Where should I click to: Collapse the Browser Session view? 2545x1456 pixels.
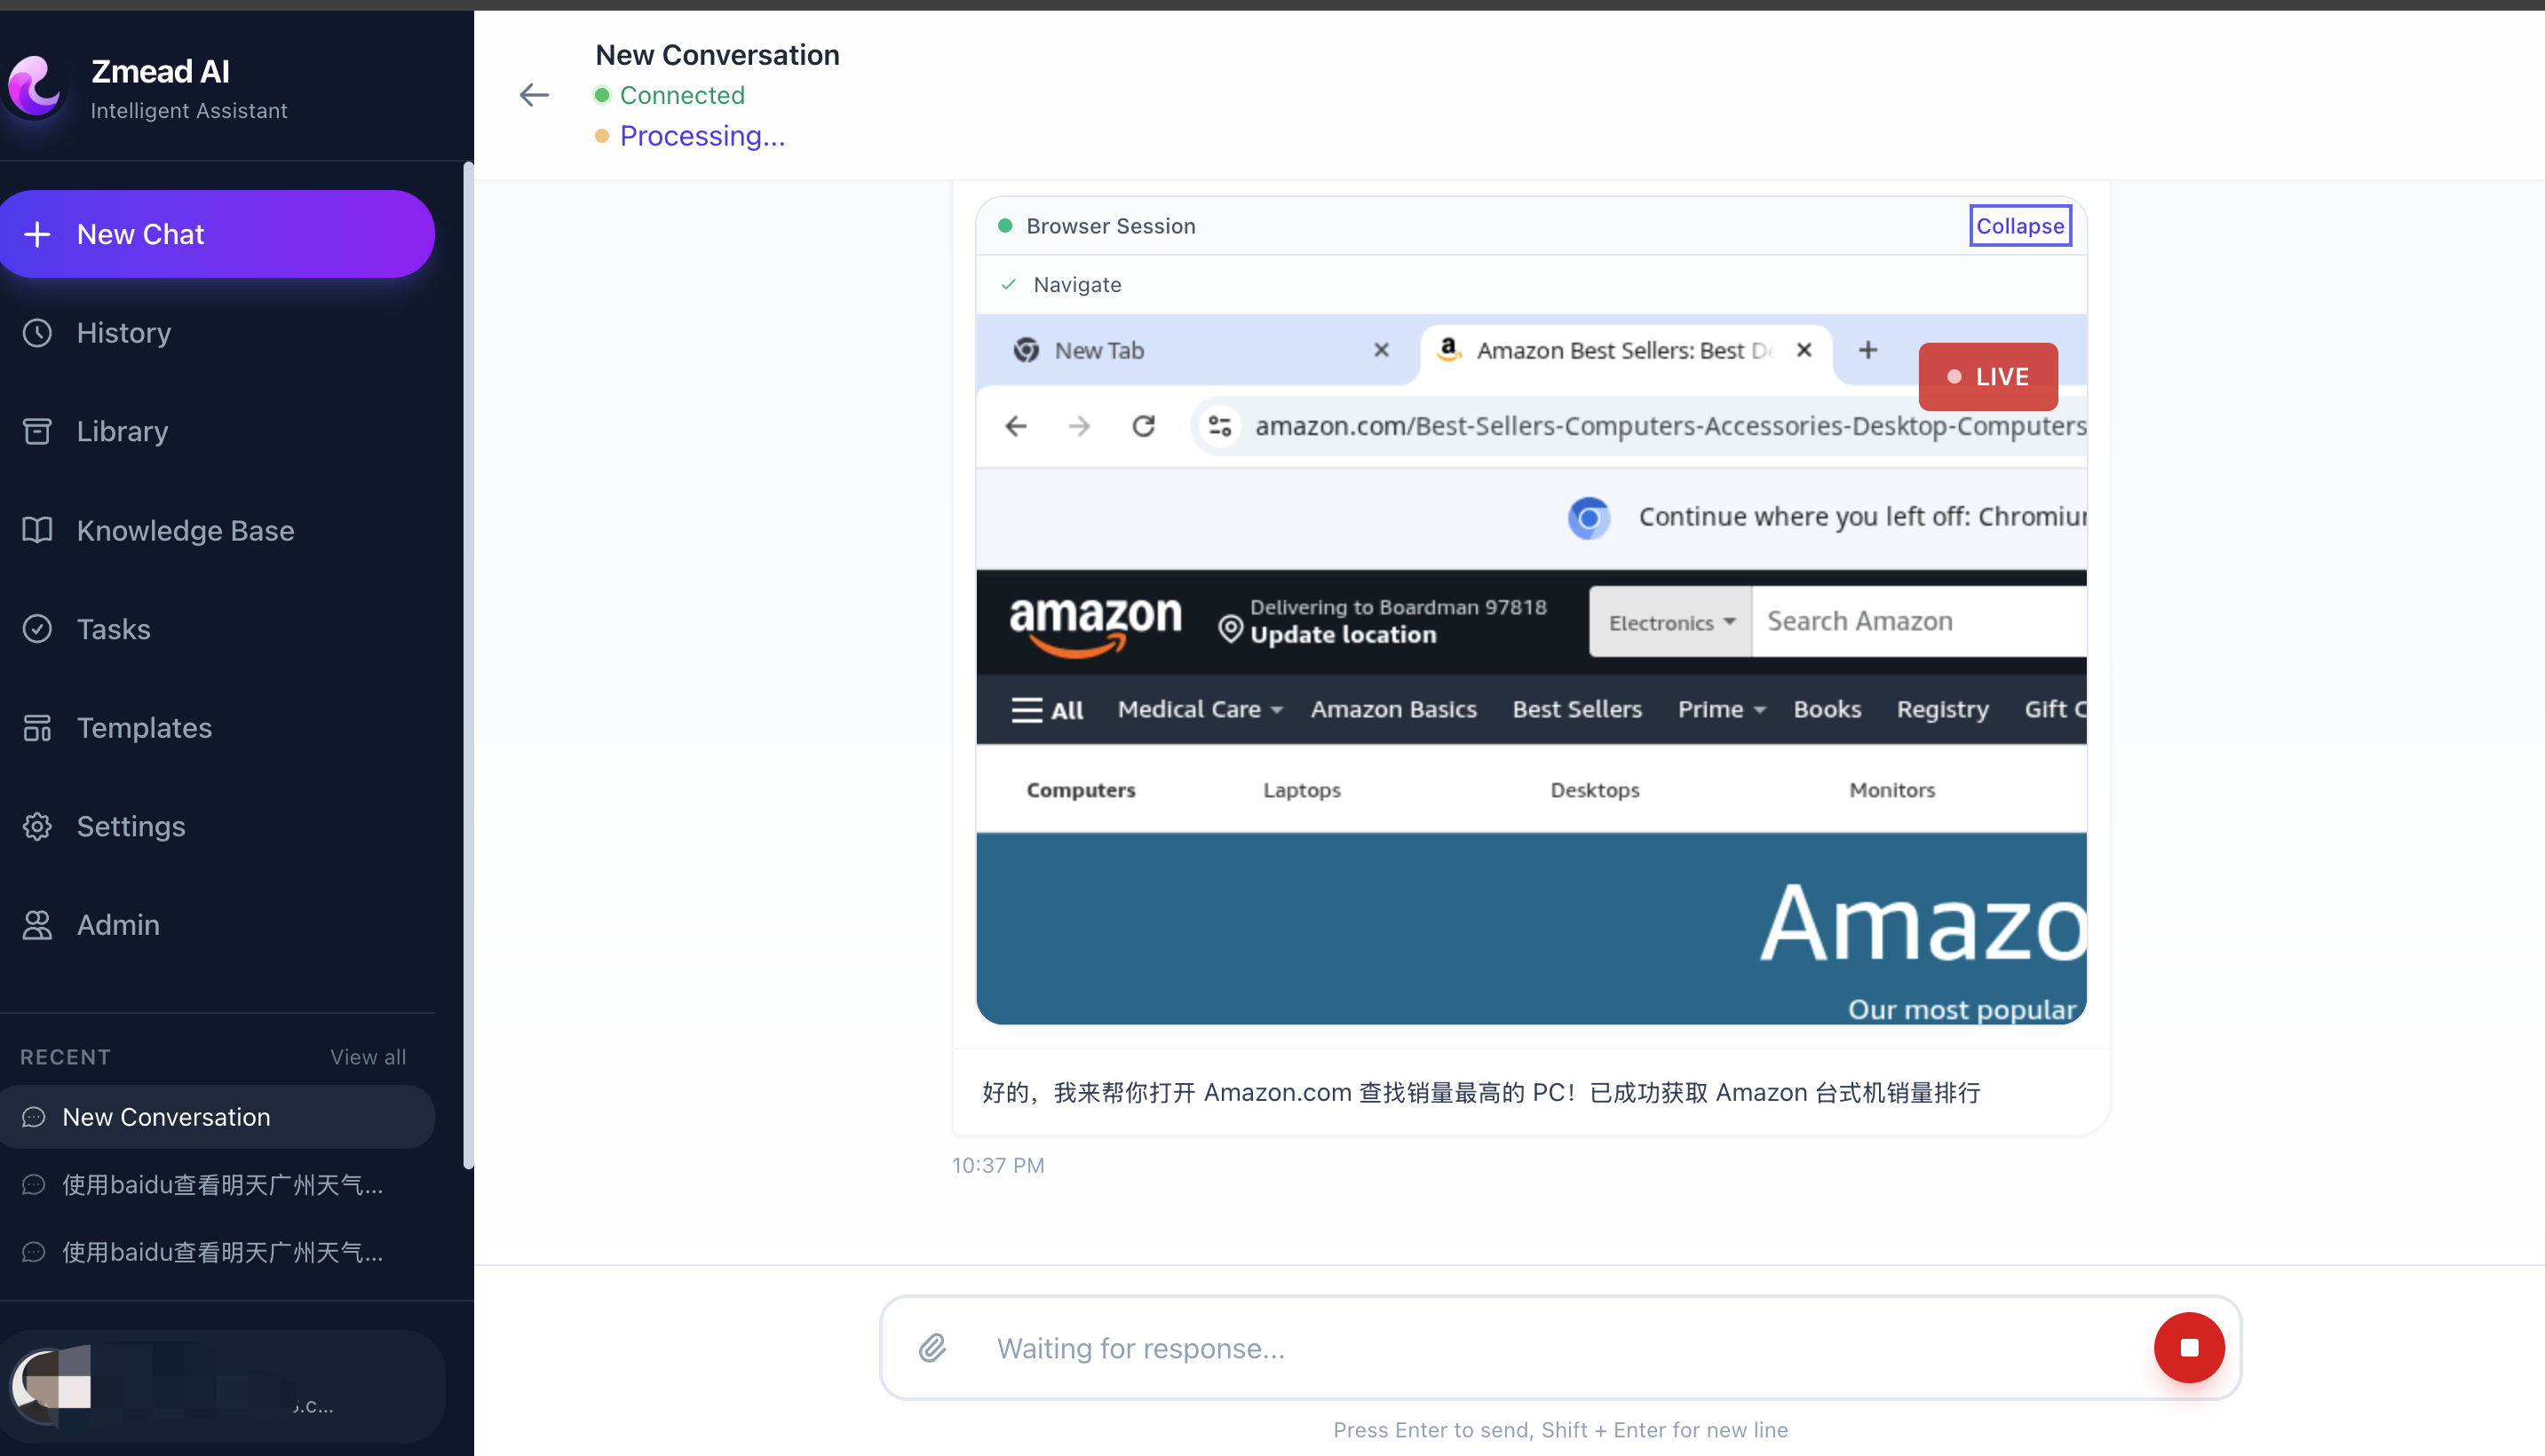click(2019, 225)
